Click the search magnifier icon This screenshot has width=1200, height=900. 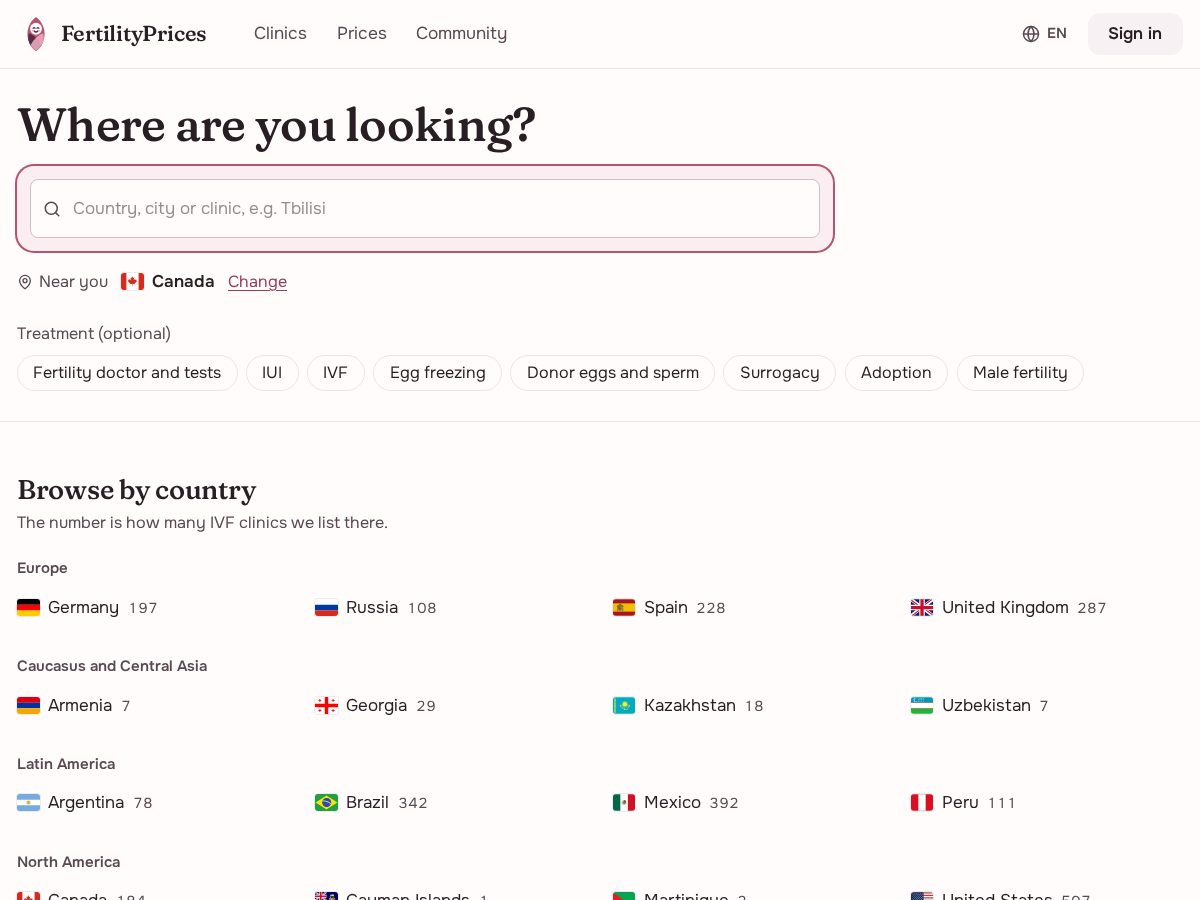[52, 209]
